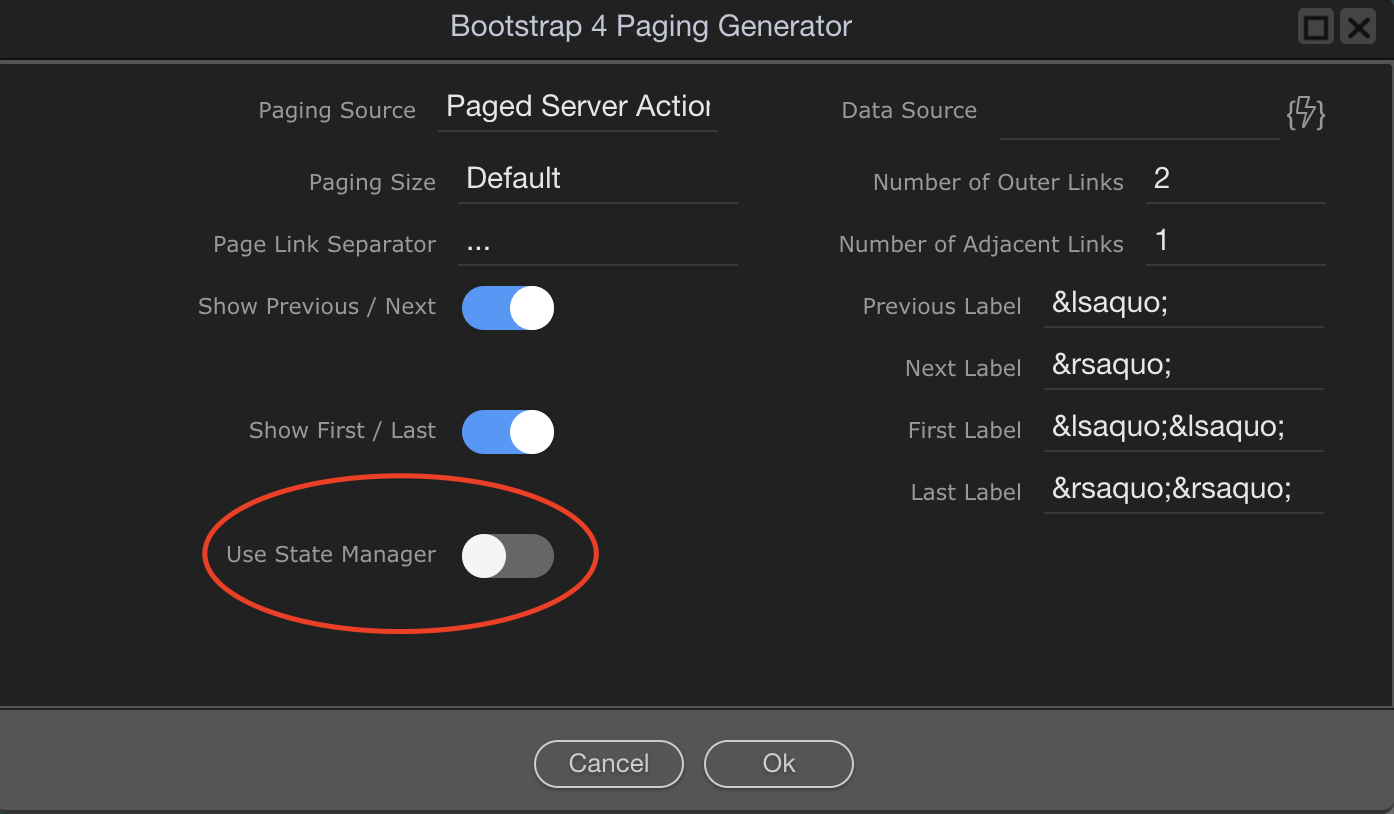
Task: Click the Page Link Separator field
Action: 598,243
